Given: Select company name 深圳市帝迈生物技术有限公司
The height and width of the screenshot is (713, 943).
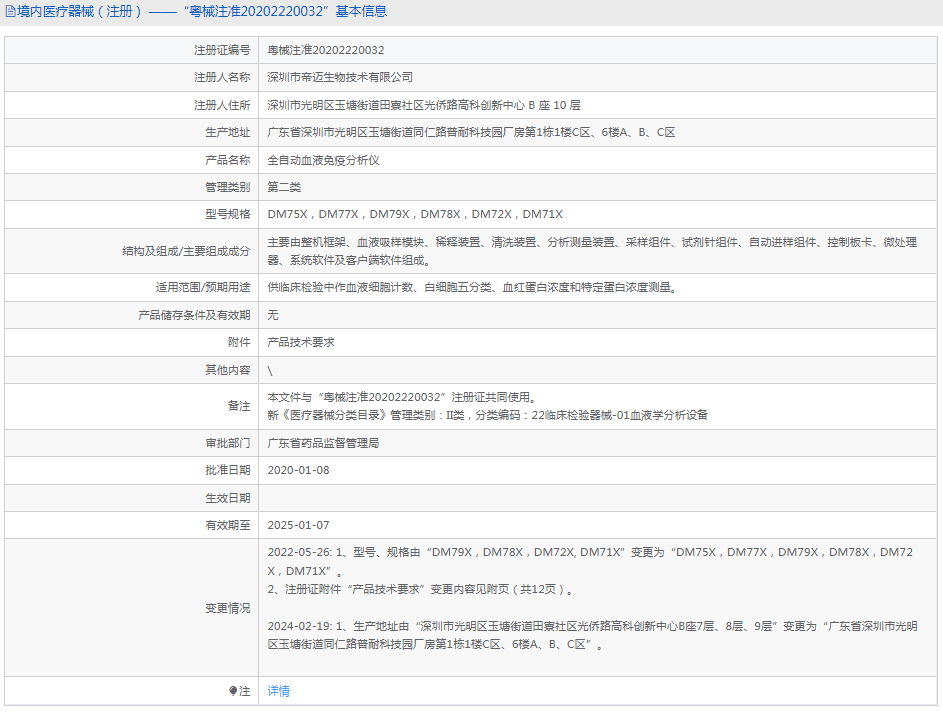Looking at the screenshot, I should point(340,77).
